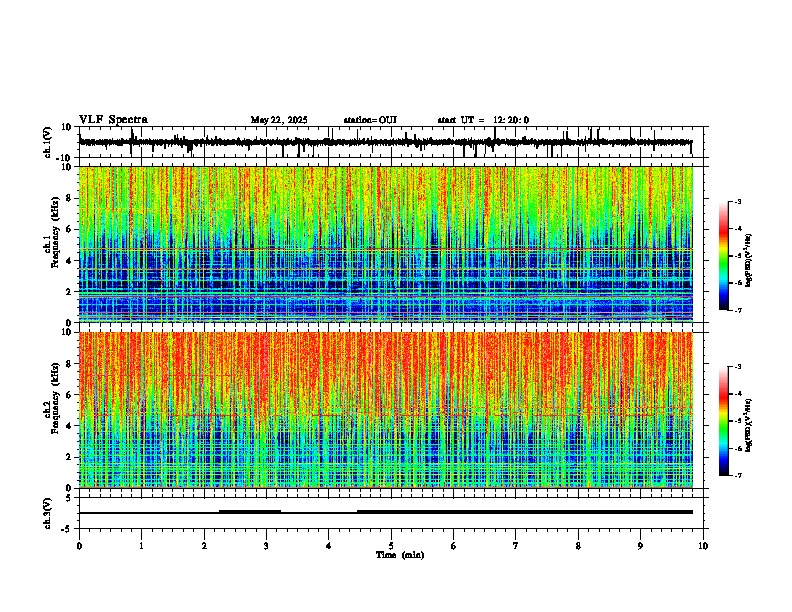The width and height of the screenshot is (792, 612).
Task: Click the "start UT = 12:20:0" text
Action: tap(483, 120)
